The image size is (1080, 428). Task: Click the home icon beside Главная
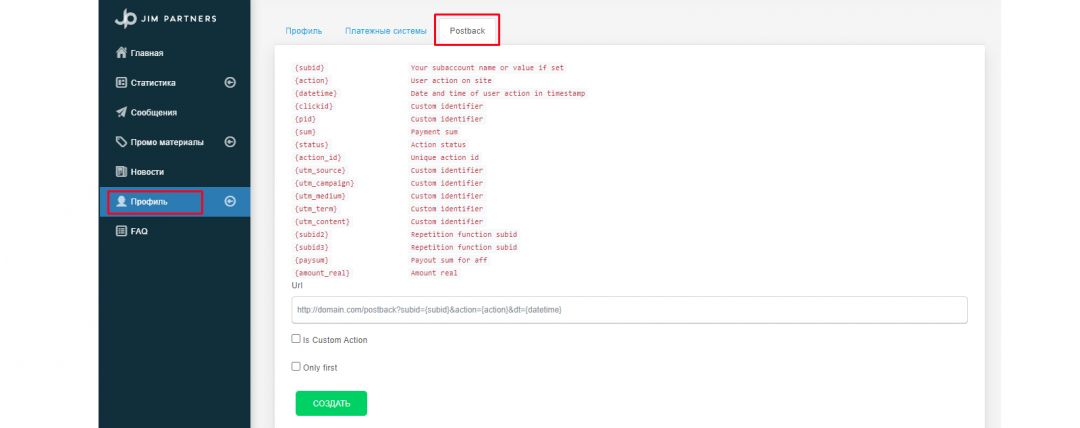click(x=121, y=53)
